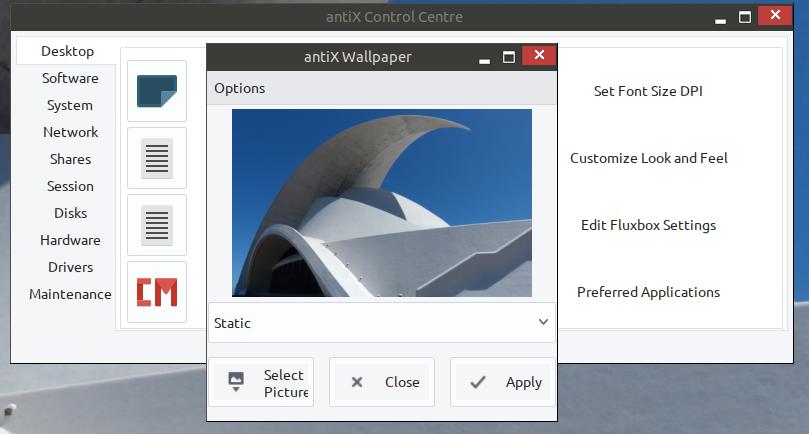The image size is (809, 434).
Task: Select the Network tab
Action: [x=70, y=132]
